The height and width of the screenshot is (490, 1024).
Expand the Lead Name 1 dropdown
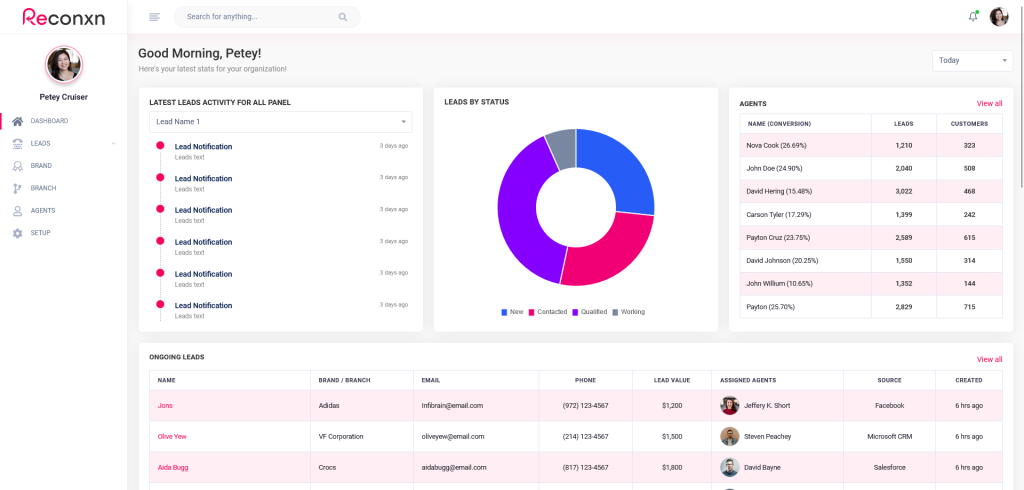[x=280, y=122]
